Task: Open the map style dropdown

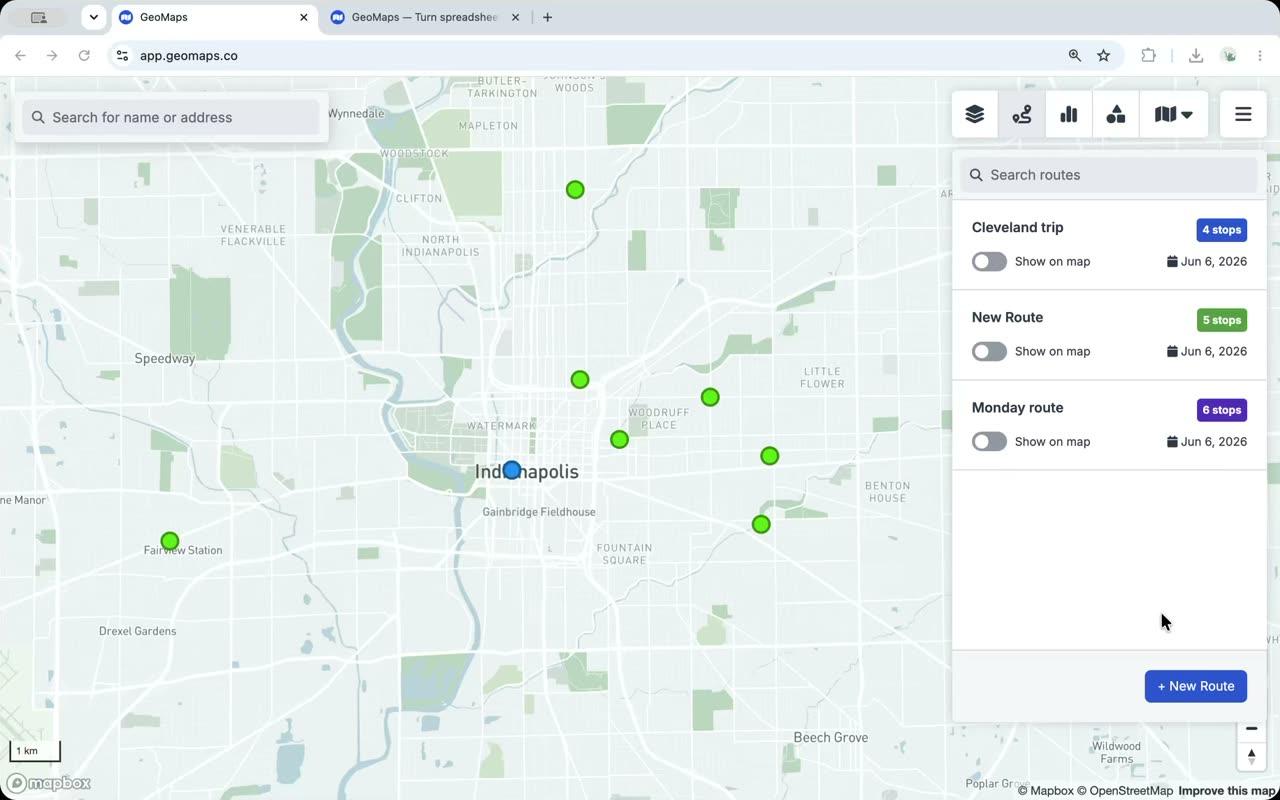Action: point(1174,115)
